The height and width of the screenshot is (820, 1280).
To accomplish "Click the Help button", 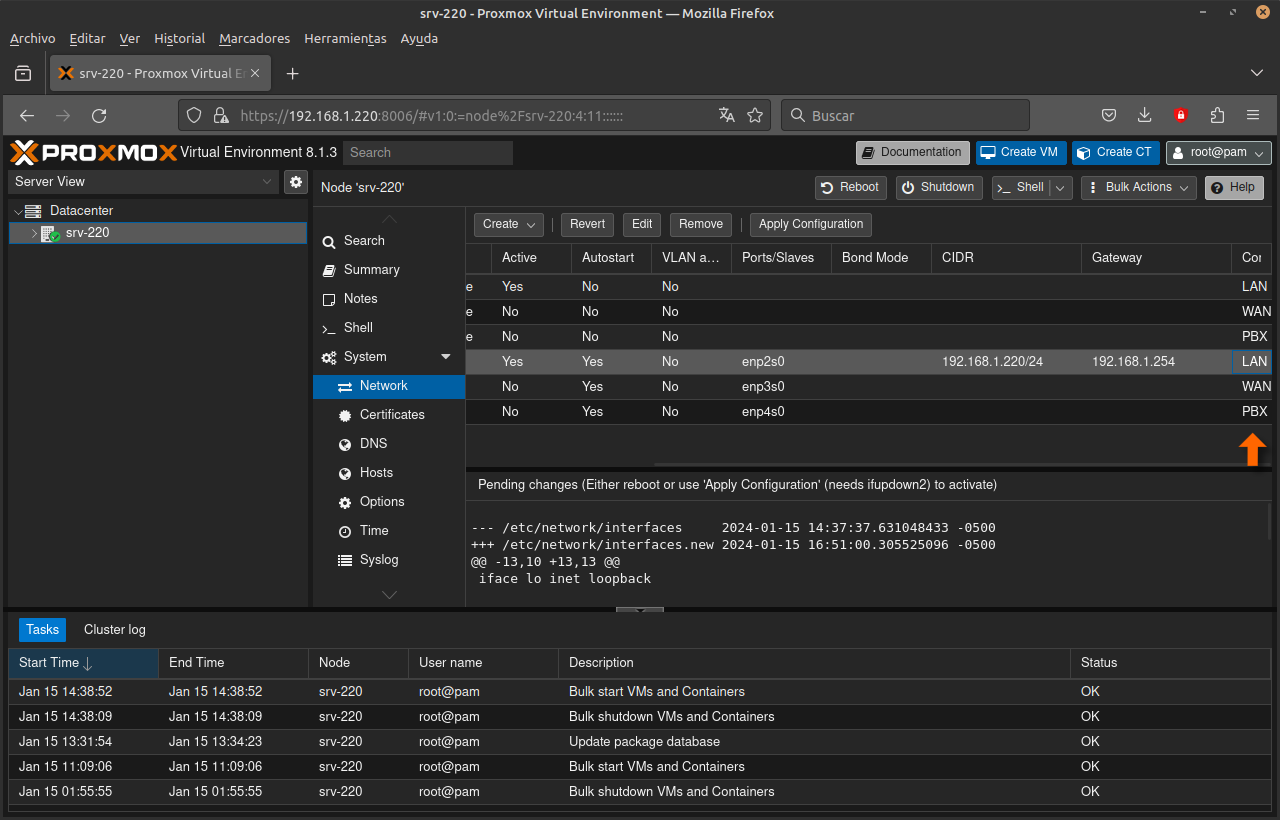I will tap(1234, 187).
